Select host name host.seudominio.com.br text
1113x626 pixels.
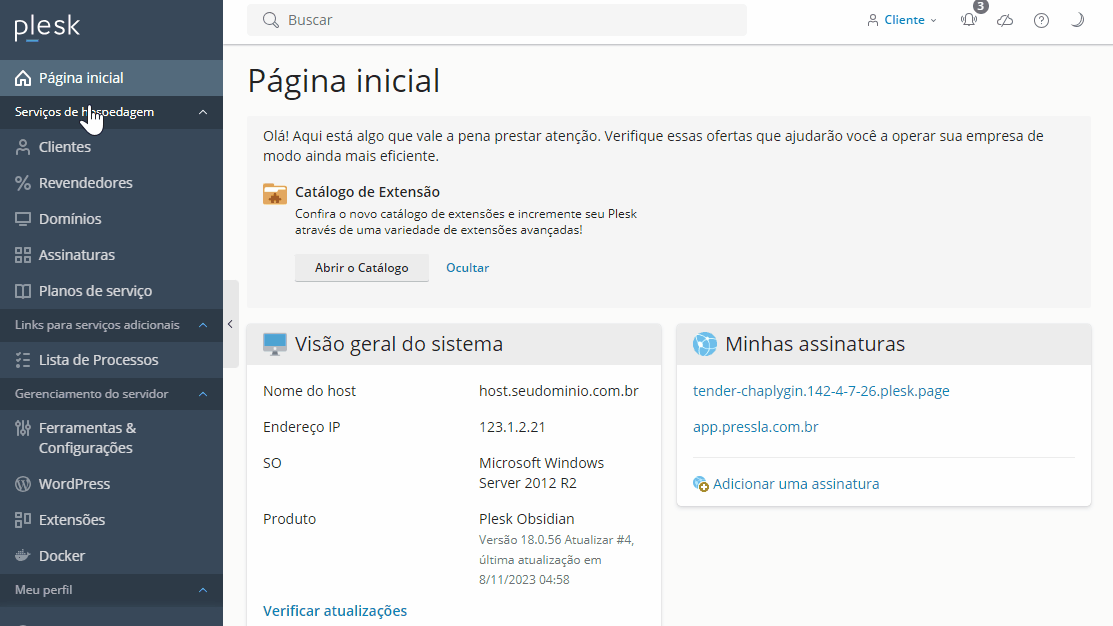(559, 391)
